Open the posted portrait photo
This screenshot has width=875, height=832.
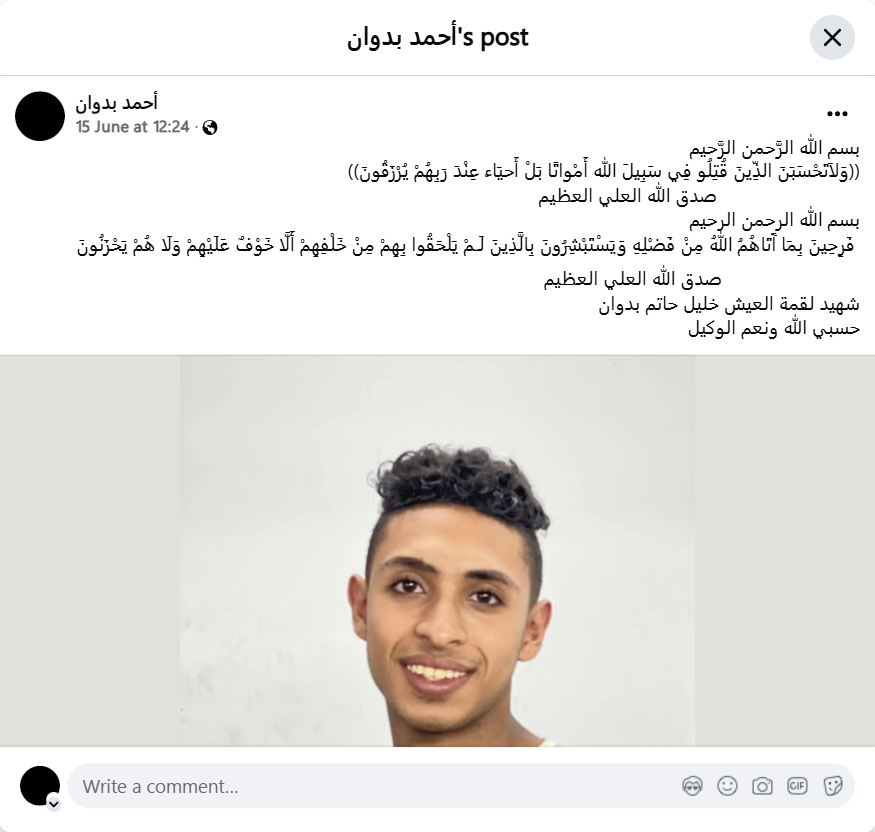coord(437,551)
